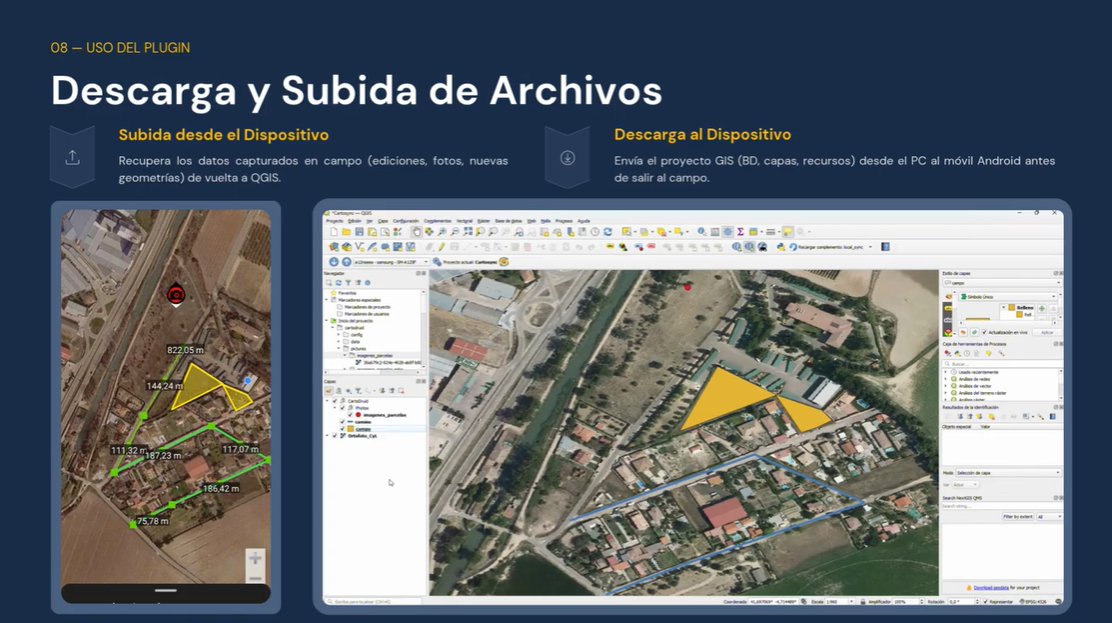Image resolution: width=1112 pixels, height=623 pixels.
Task: Toggle Ortofoto layer visibility checkbox
Action: tap(335, 436)
